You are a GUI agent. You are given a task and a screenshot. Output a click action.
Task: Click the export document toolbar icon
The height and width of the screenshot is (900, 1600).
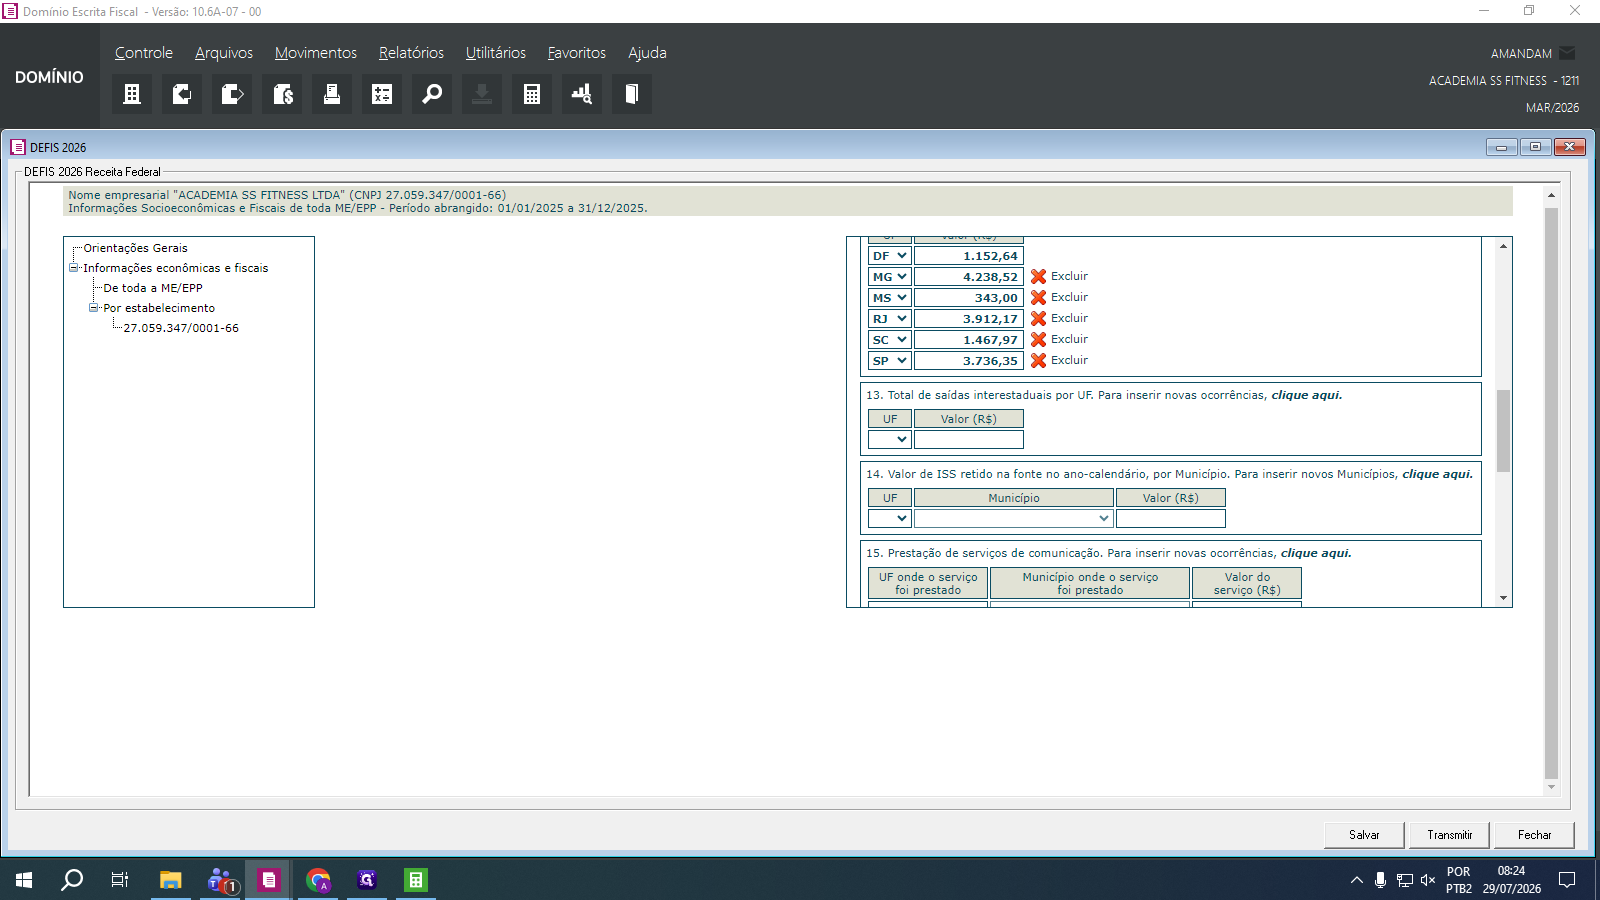pos(231,94)
